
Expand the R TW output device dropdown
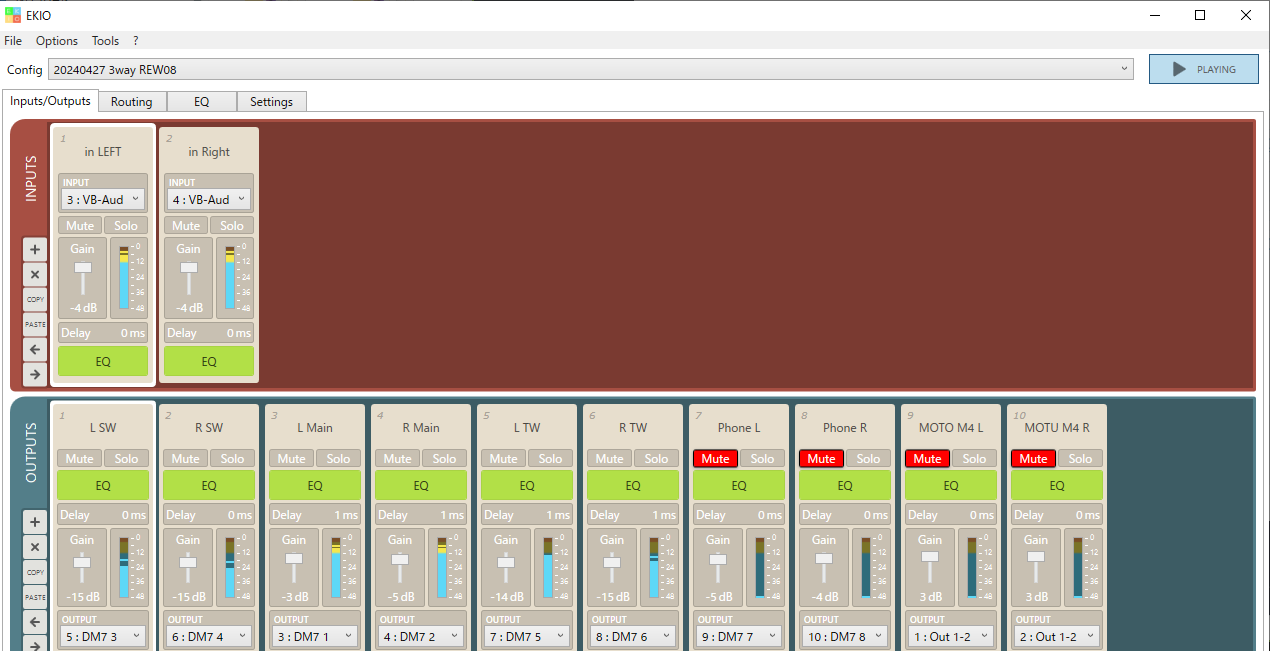click(x=632, y=636)
